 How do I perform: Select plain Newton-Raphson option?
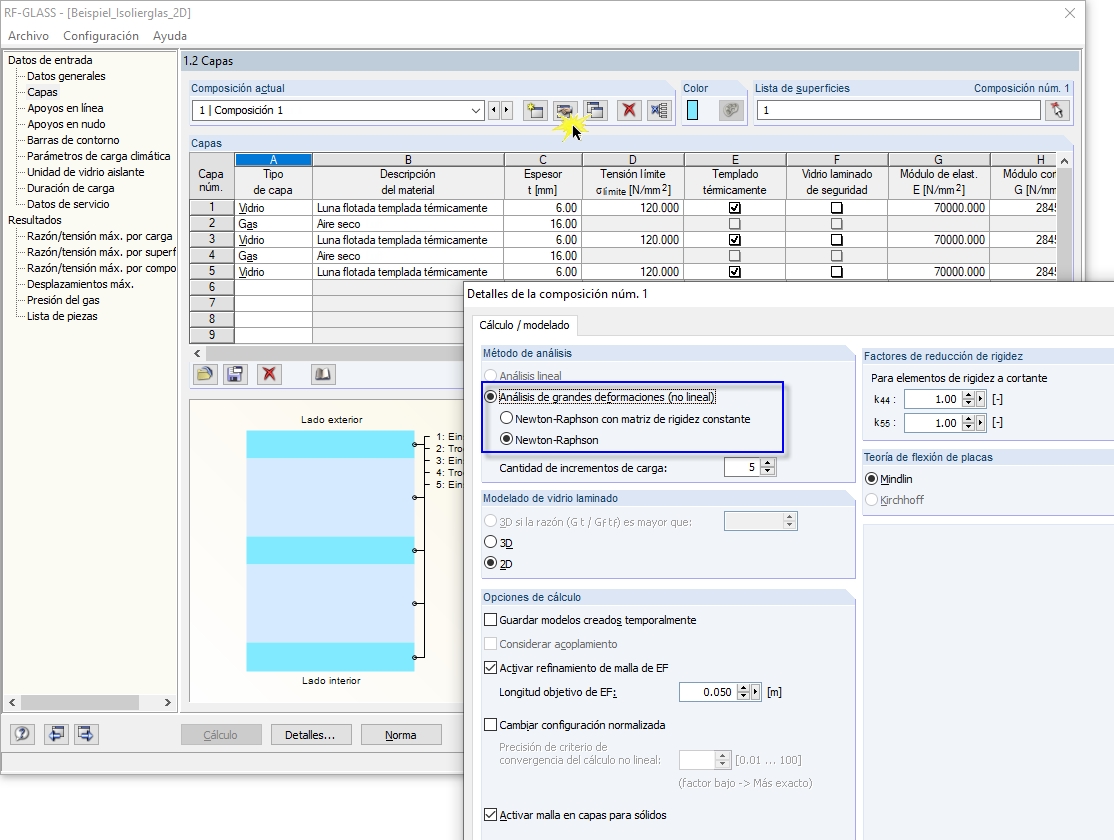click(x=507, y=439)
